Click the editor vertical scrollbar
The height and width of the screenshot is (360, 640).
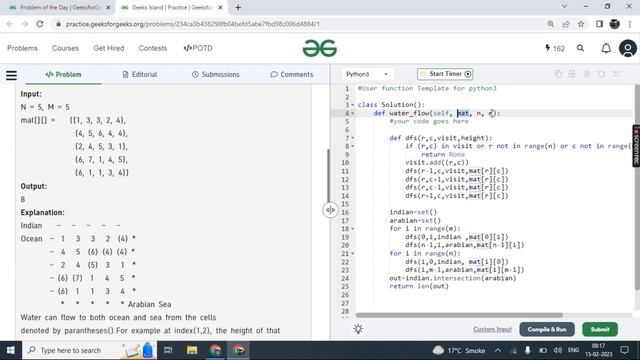point(637,188)
